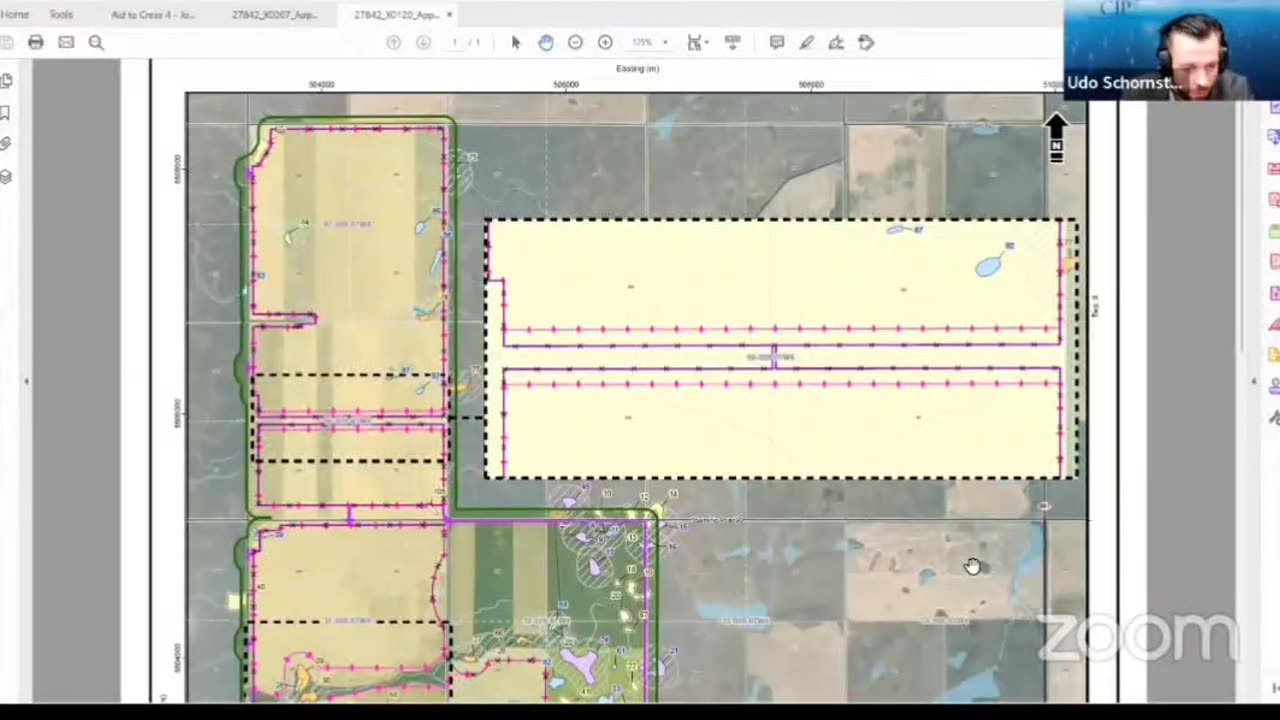Image resolution: width=1280 pixels, height=720 pixels.
Task: Open the 'Aid to Cross 4' document tab
Action: point(153,15)
